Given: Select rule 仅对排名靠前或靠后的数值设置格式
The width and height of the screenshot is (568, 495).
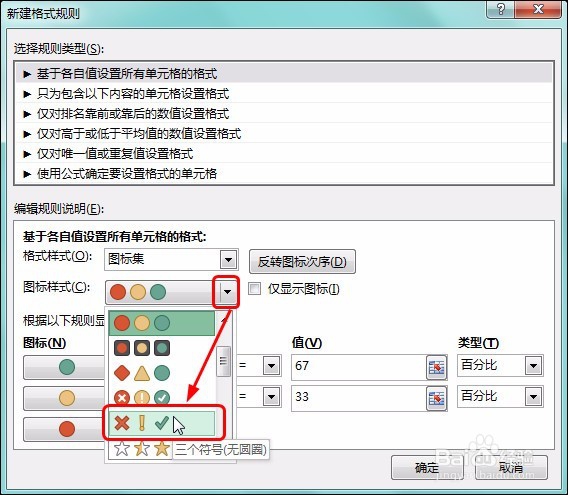Looking at the screenshot, I should pos(284,113).
